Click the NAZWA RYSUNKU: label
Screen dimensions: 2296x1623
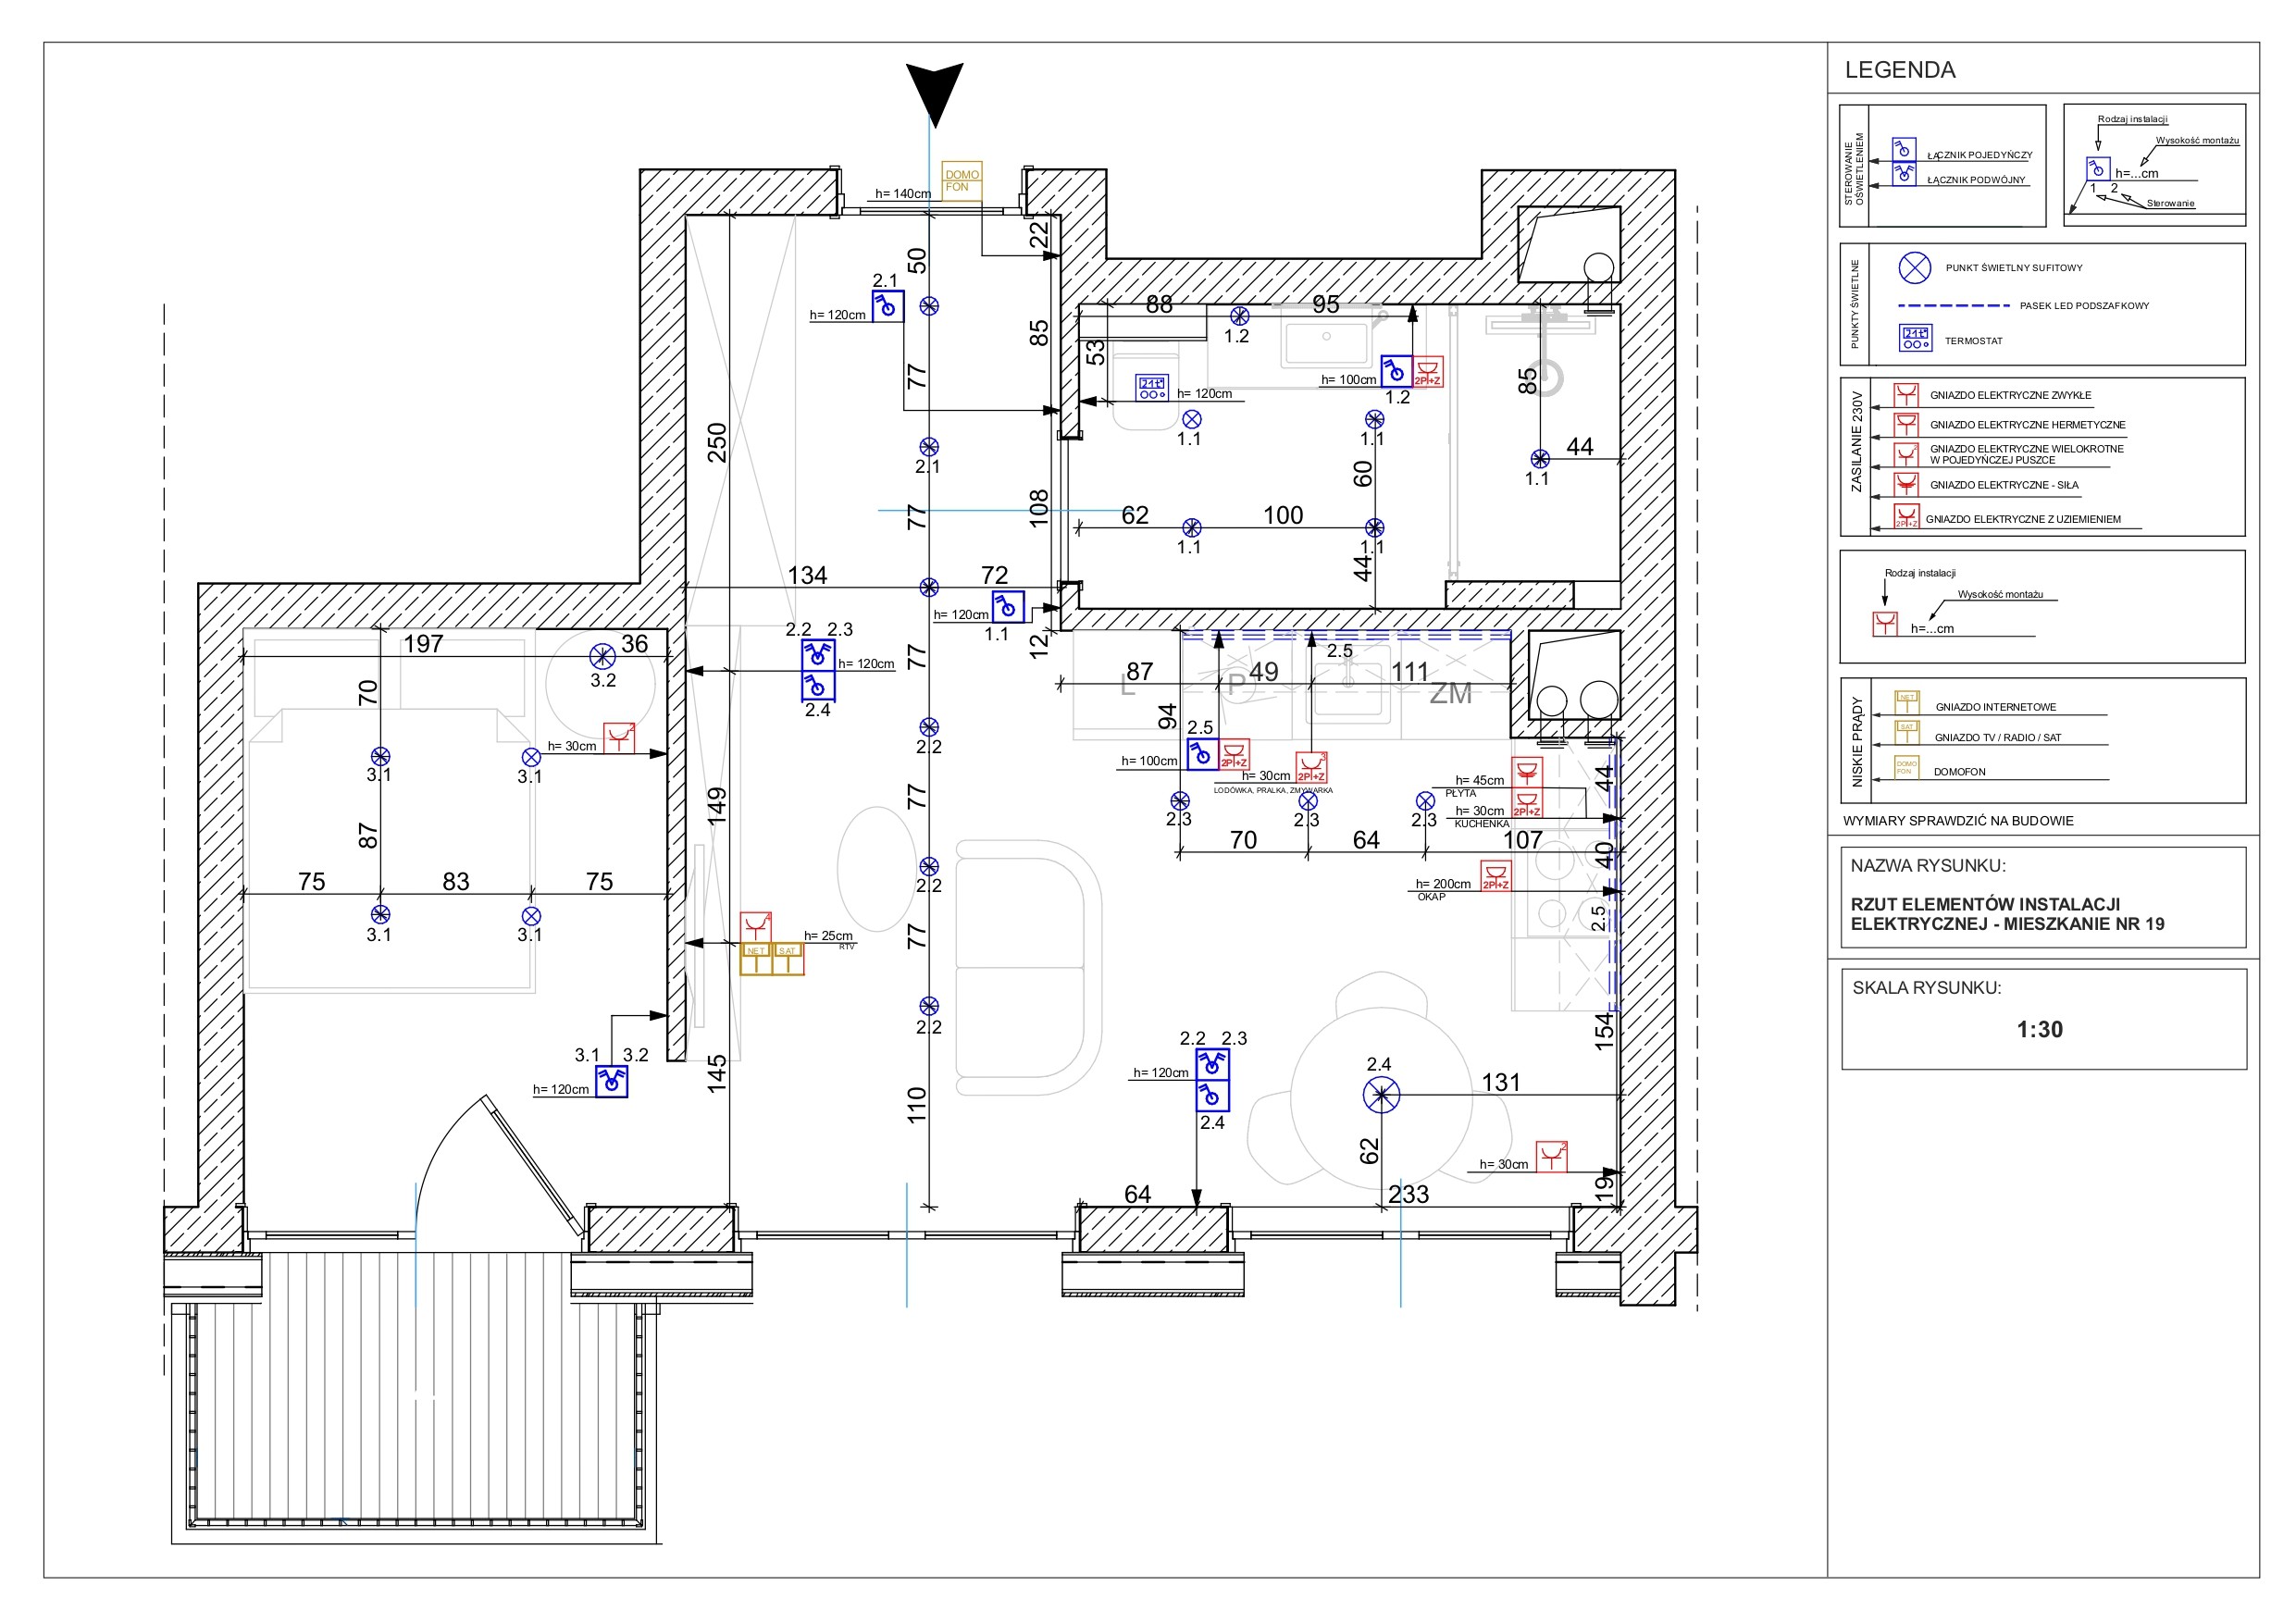point(1928,866)
